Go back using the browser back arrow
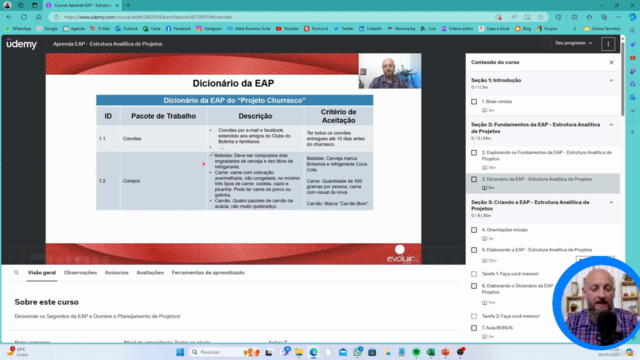The height and width of the screenshot is (360, 640). (x=9, y=17)
